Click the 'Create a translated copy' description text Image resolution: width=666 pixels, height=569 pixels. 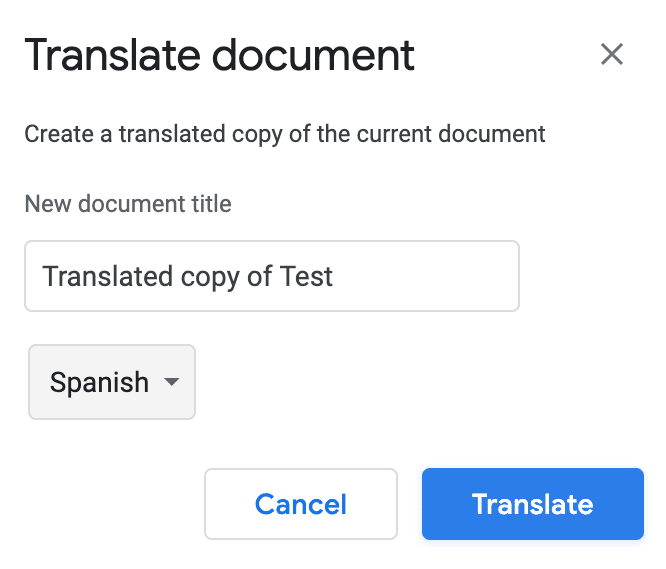click(x=285, y=134)
